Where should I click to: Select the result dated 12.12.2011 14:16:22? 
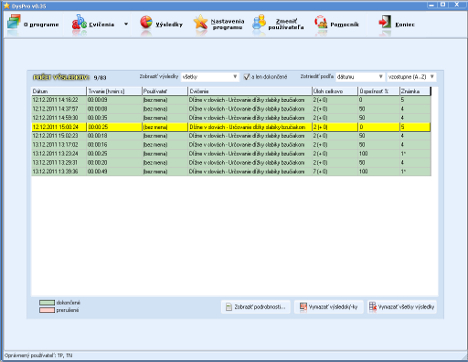click(x=231, y=100)
